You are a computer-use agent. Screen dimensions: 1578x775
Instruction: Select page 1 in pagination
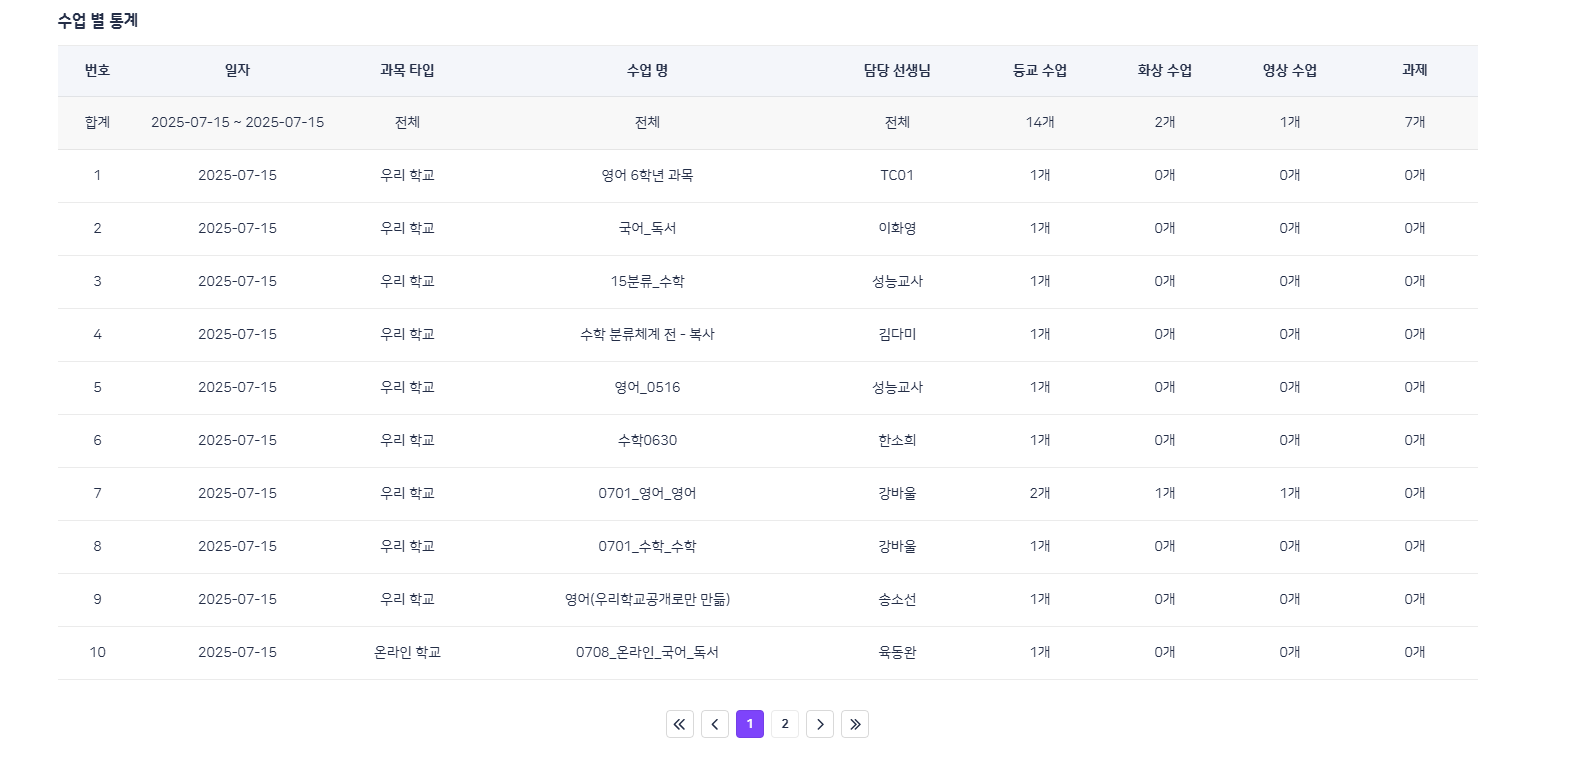750,724
